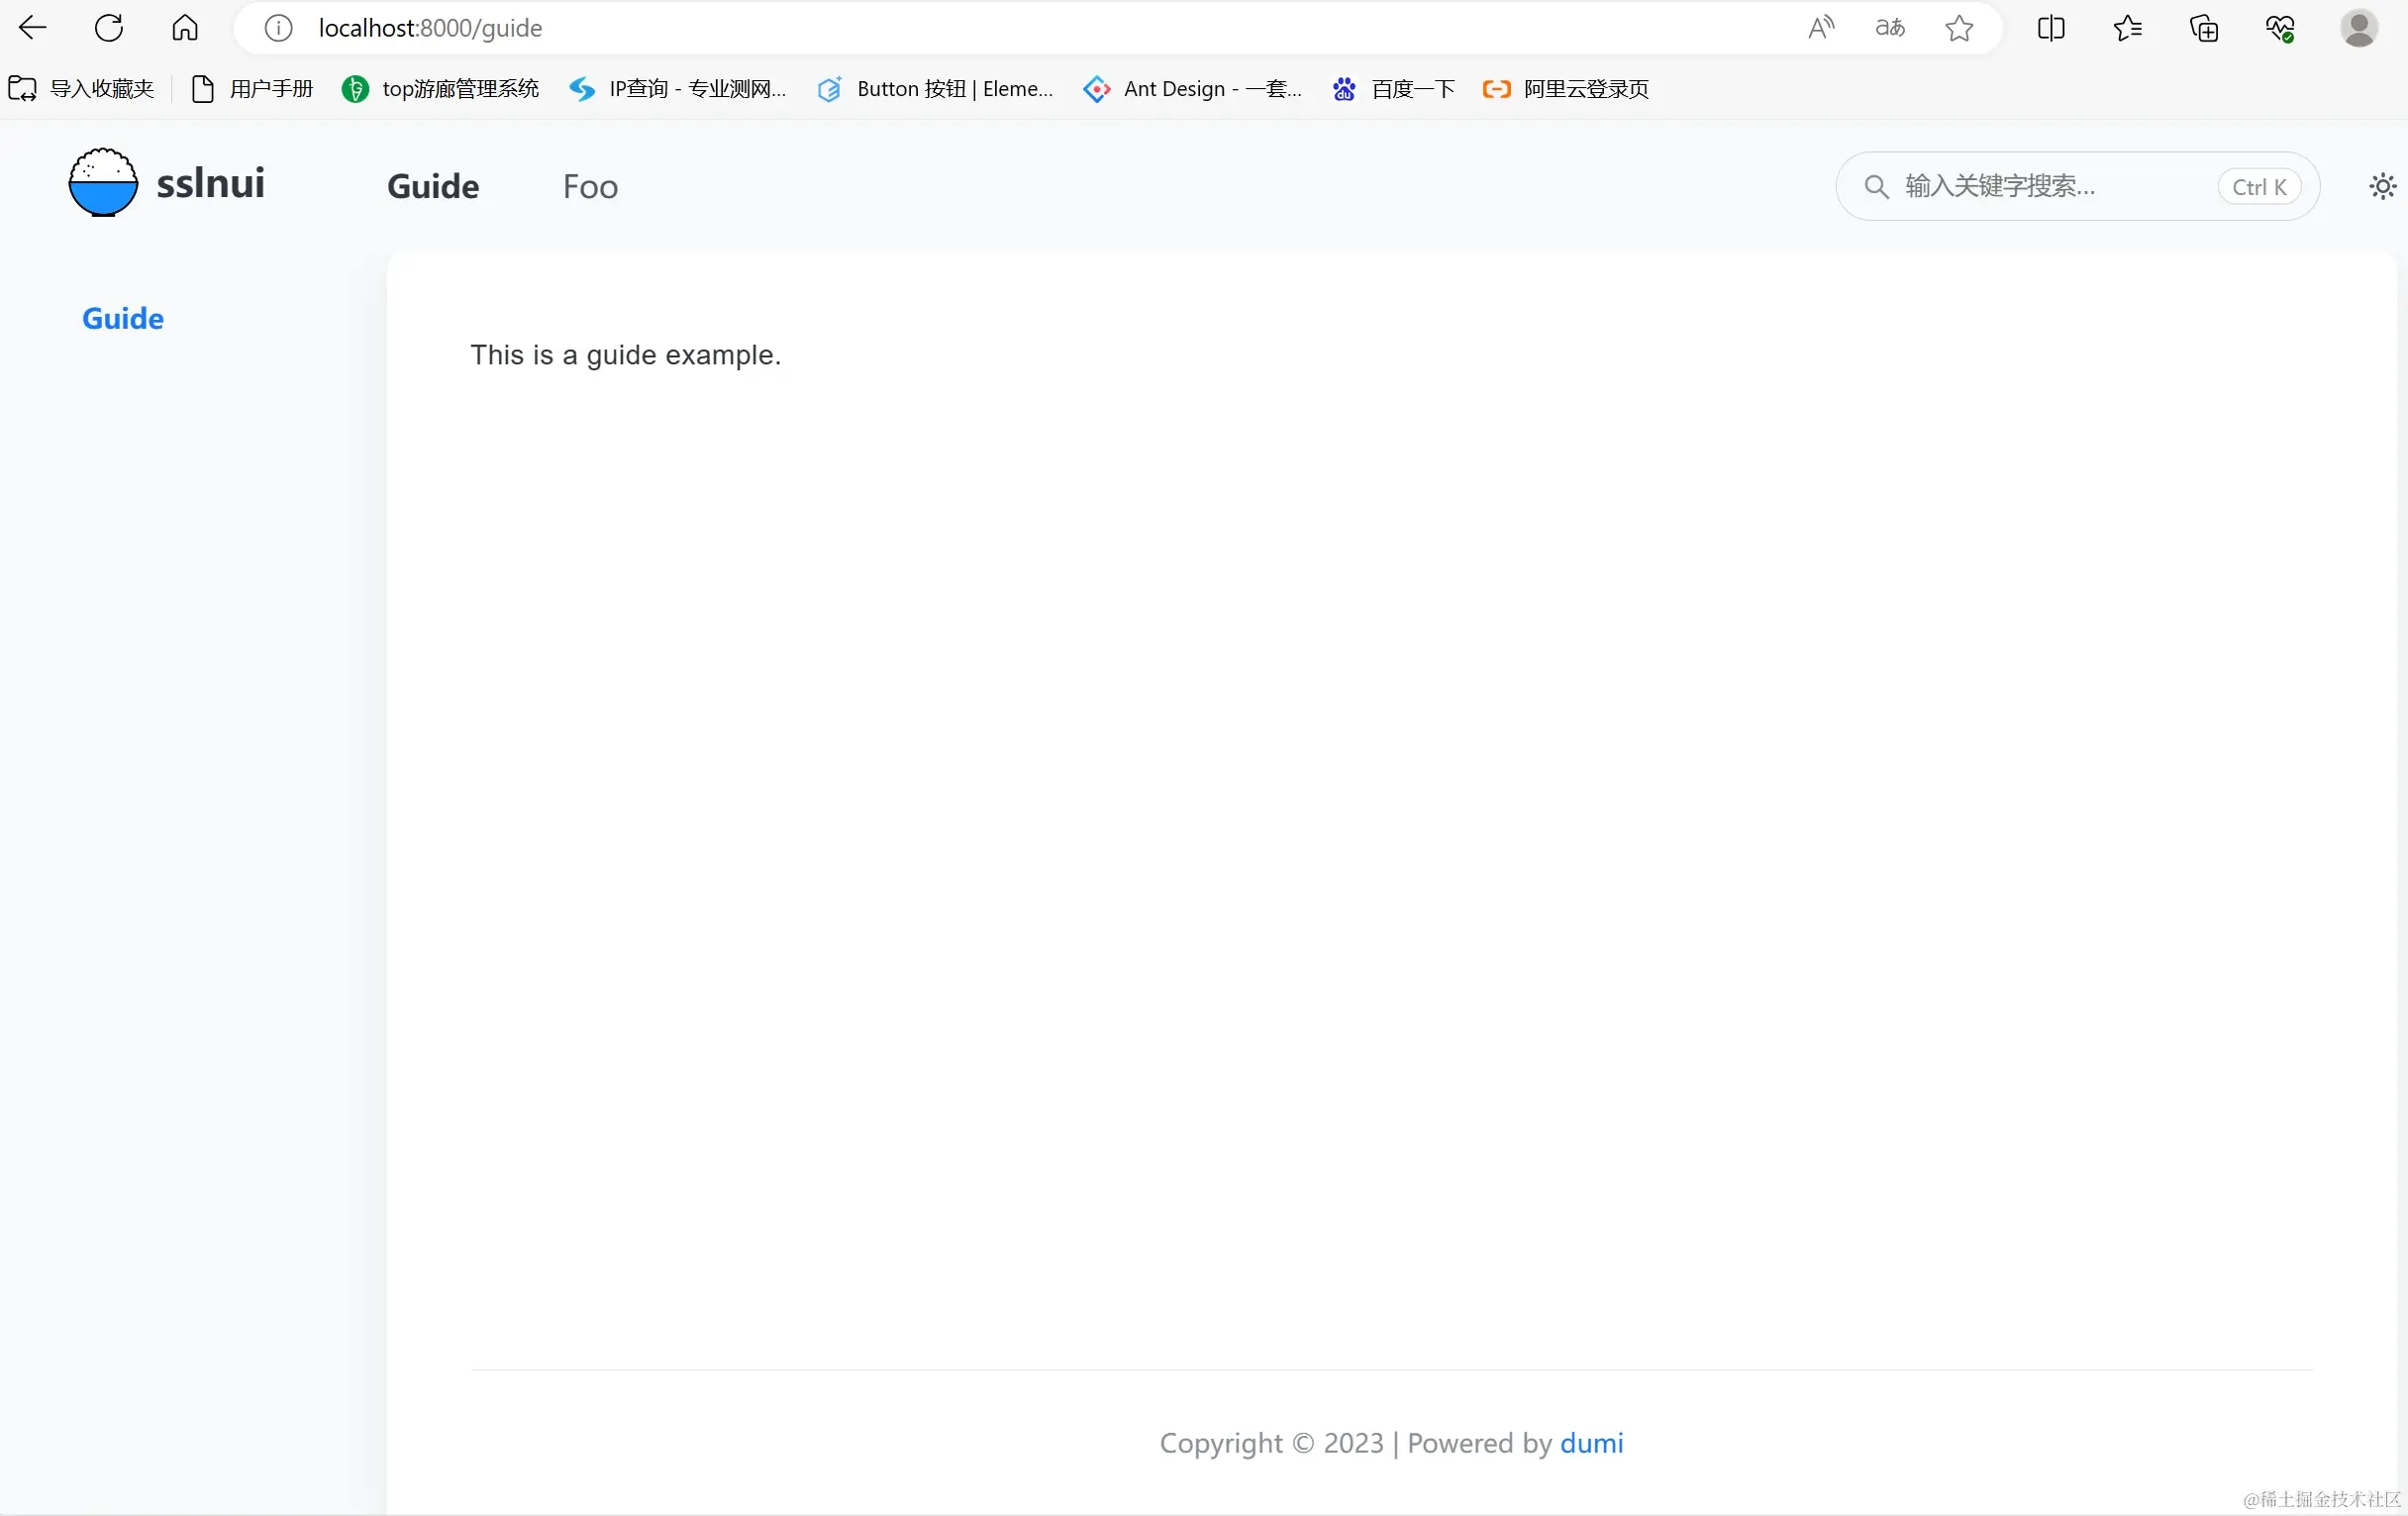The width and height of the screenshot is (2408, 1516).
Task: Open browser collections icon
Action: (x=2204, y=28)
